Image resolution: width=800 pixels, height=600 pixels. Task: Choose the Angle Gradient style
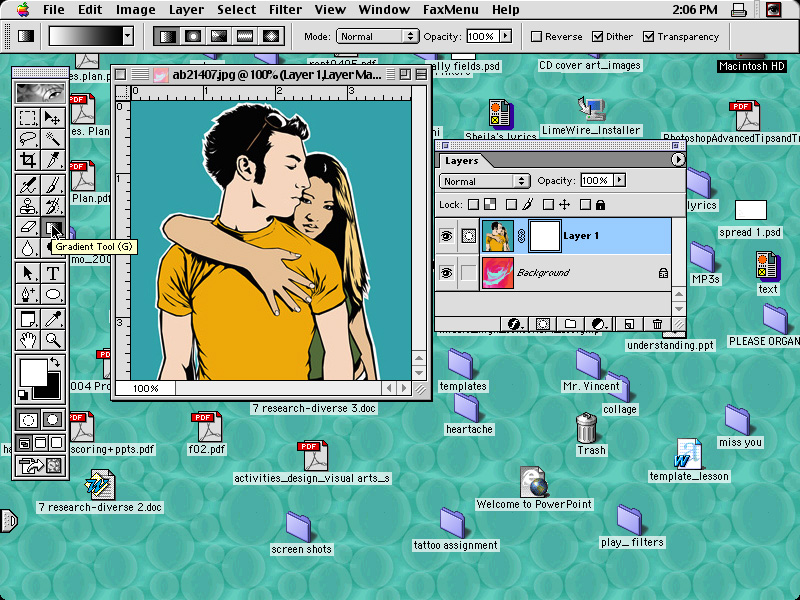click(219, 36)
